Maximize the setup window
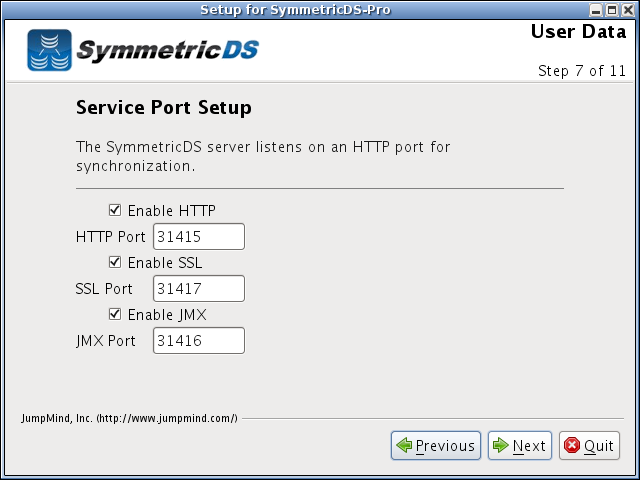Viewport: 640px width, 480px height. 612,10
